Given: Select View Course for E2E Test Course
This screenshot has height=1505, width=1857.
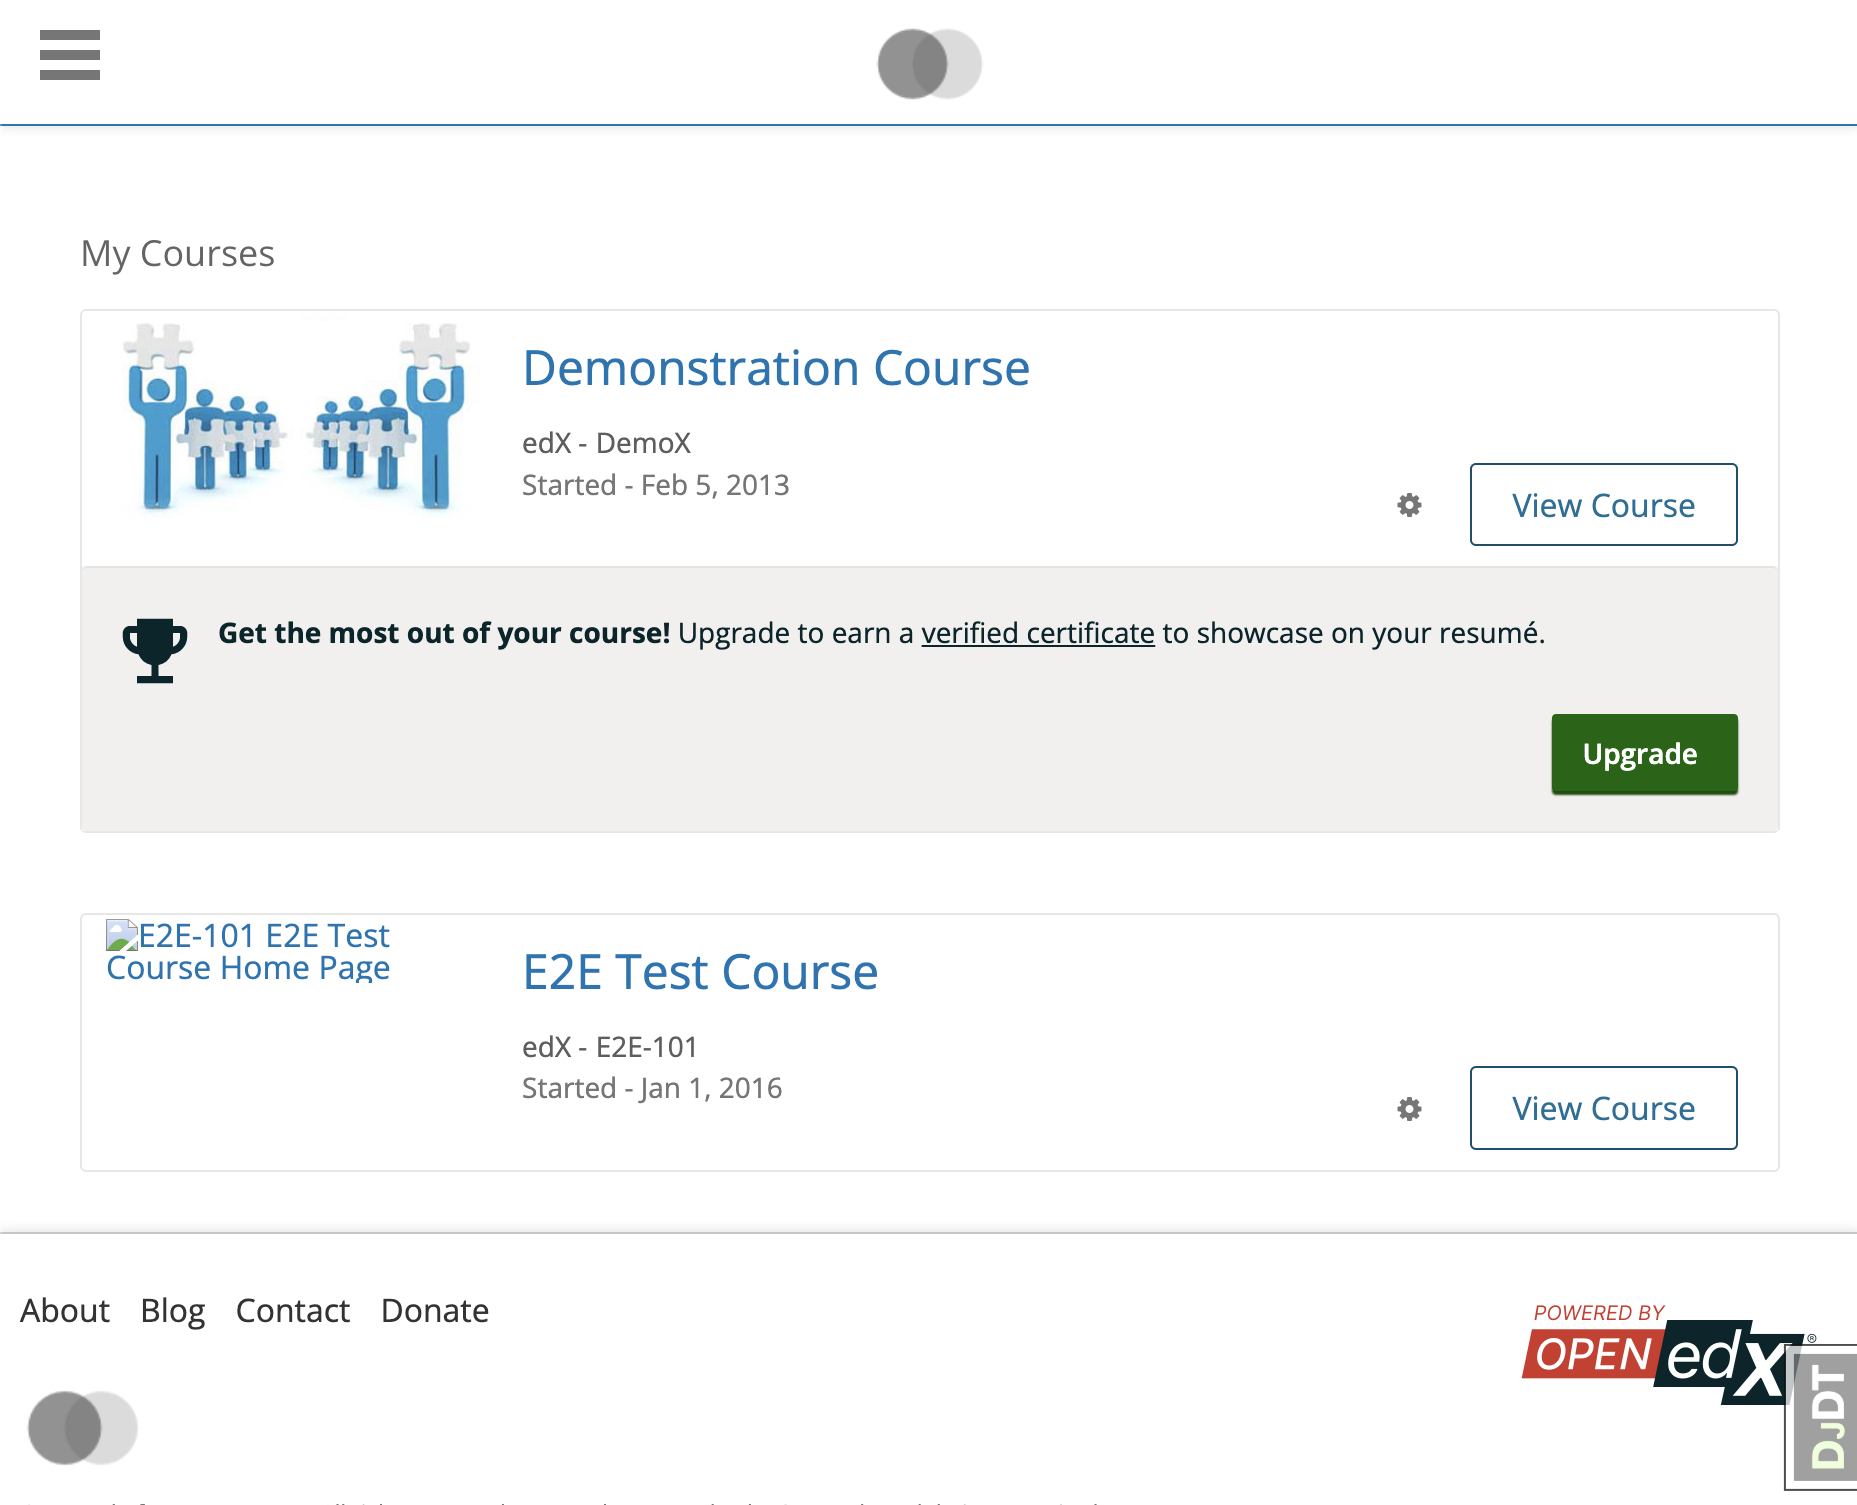Looking at the screenshot, I should point(1603,1108).
